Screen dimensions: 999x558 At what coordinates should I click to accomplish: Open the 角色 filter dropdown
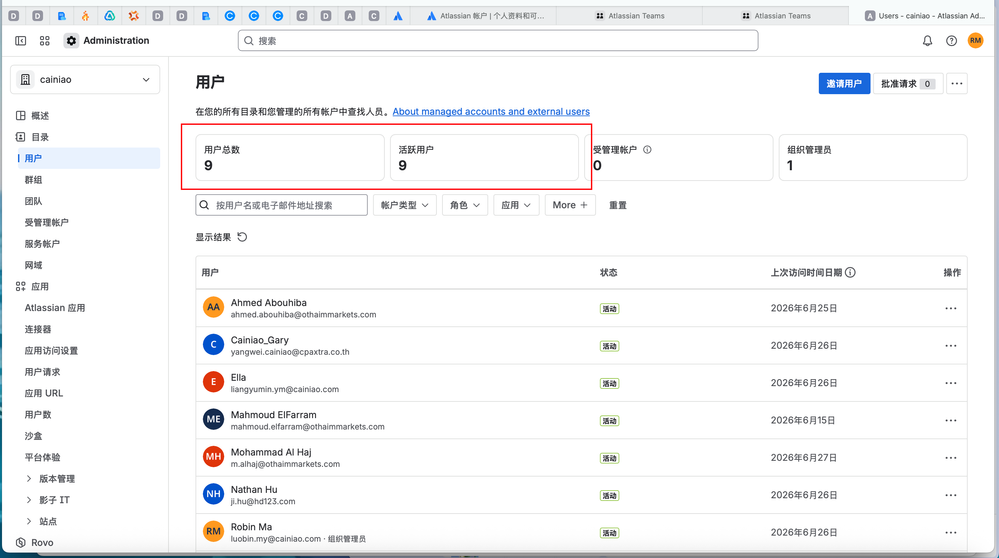tap(464, 205)
